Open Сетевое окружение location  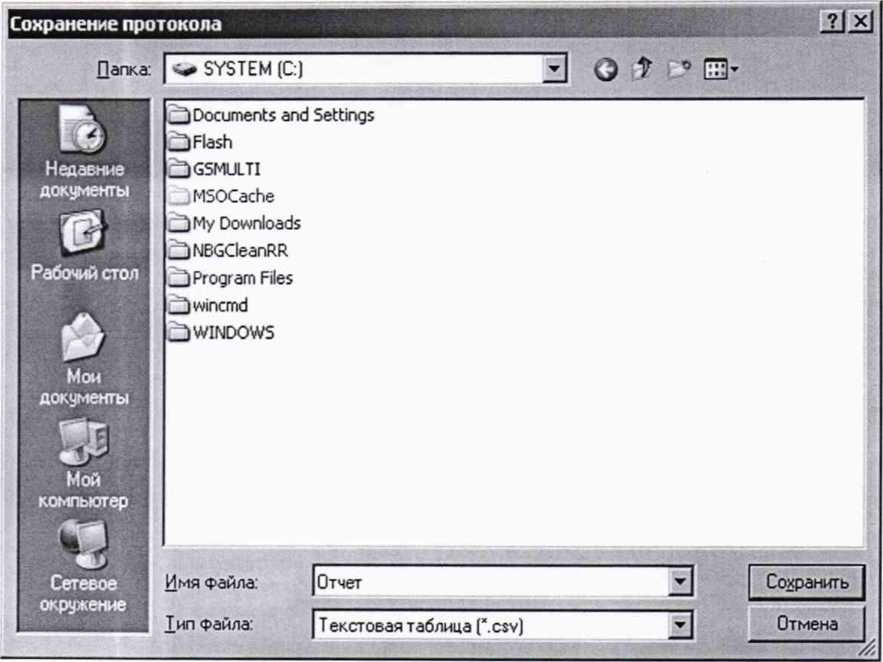tap(85, 565)
